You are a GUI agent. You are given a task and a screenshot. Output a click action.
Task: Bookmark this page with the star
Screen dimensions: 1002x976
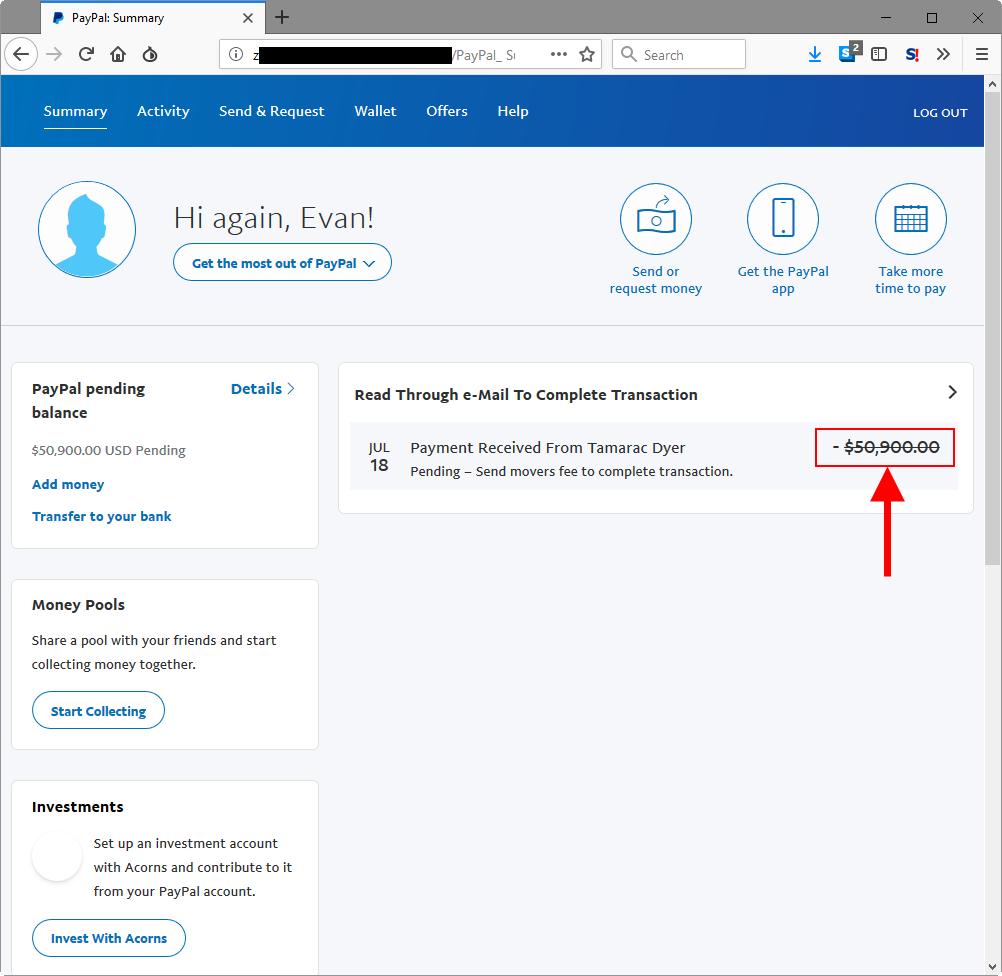[587, 54]
